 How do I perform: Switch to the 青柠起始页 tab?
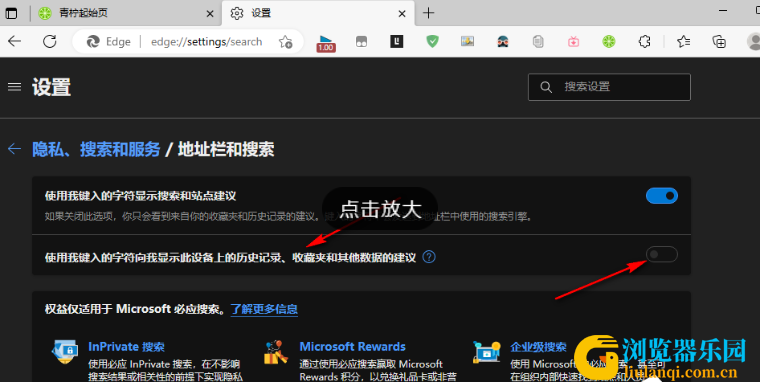pyautogui.click(x=126, y=13)
